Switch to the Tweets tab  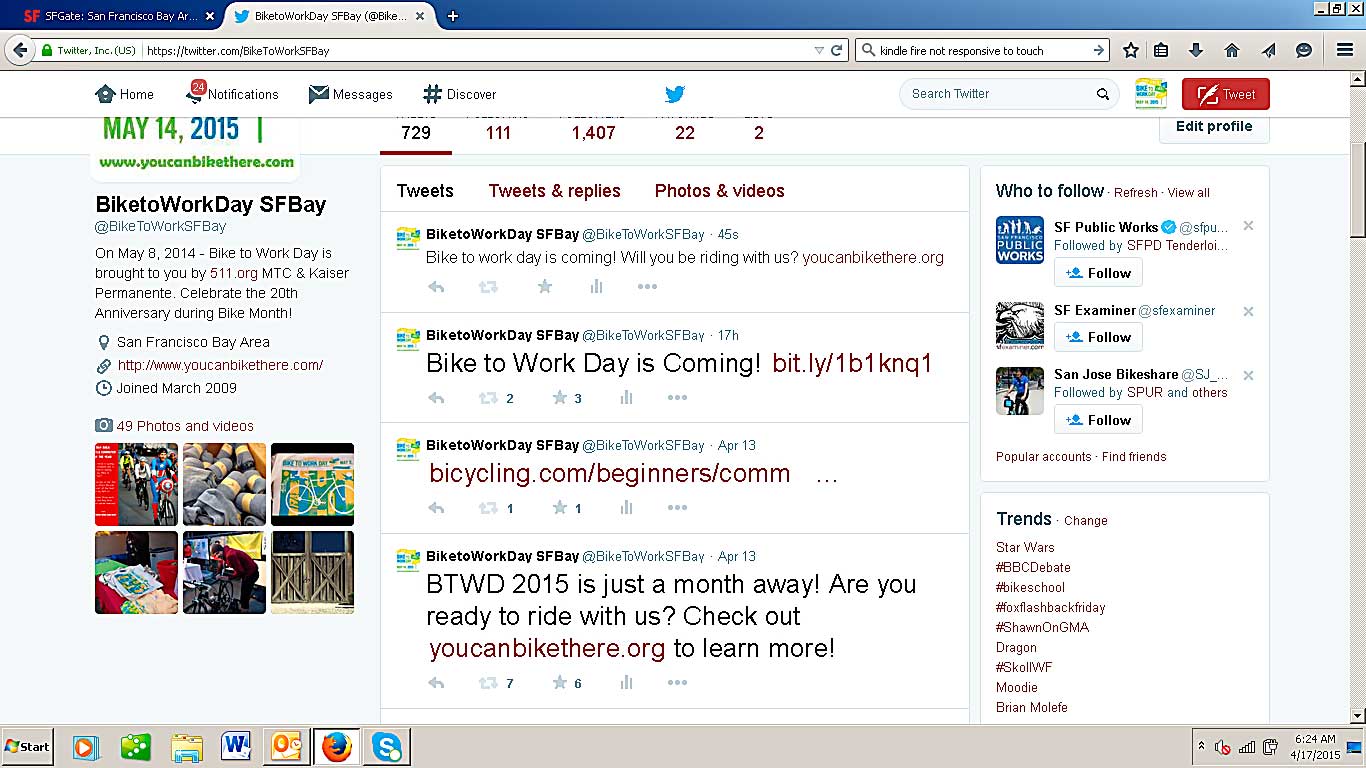(x=425, y=191)
